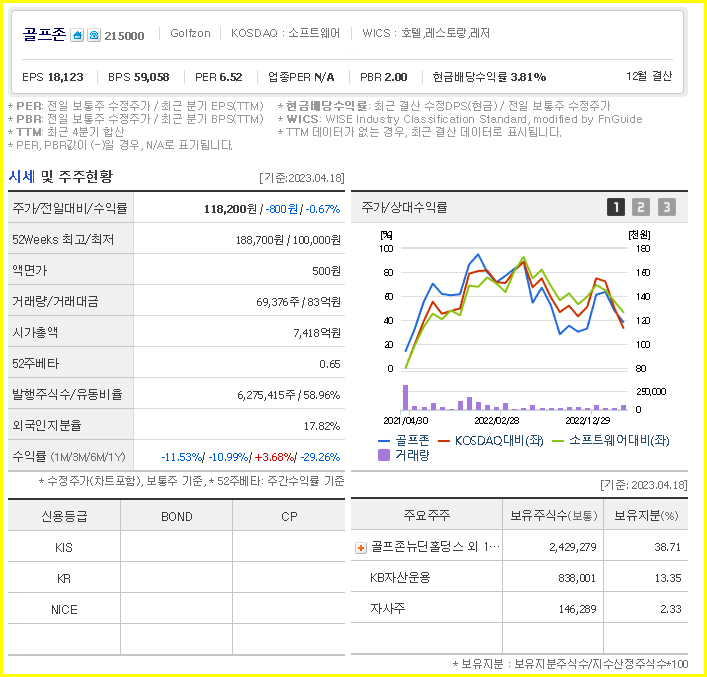This screenshot has height=677, width=707.
Task: Click the KOSDAQ : 소프트웨어 classification text
Action: coord(285,33)
